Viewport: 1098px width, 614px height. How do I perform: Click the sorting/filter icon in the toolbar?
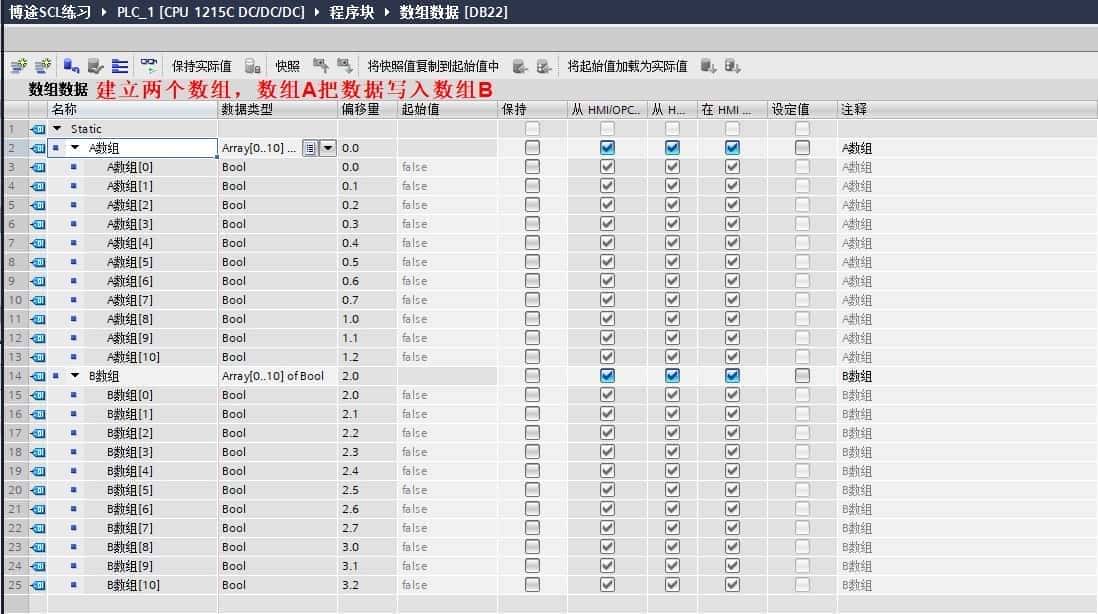pyautogui.click(x=119, y=65)
